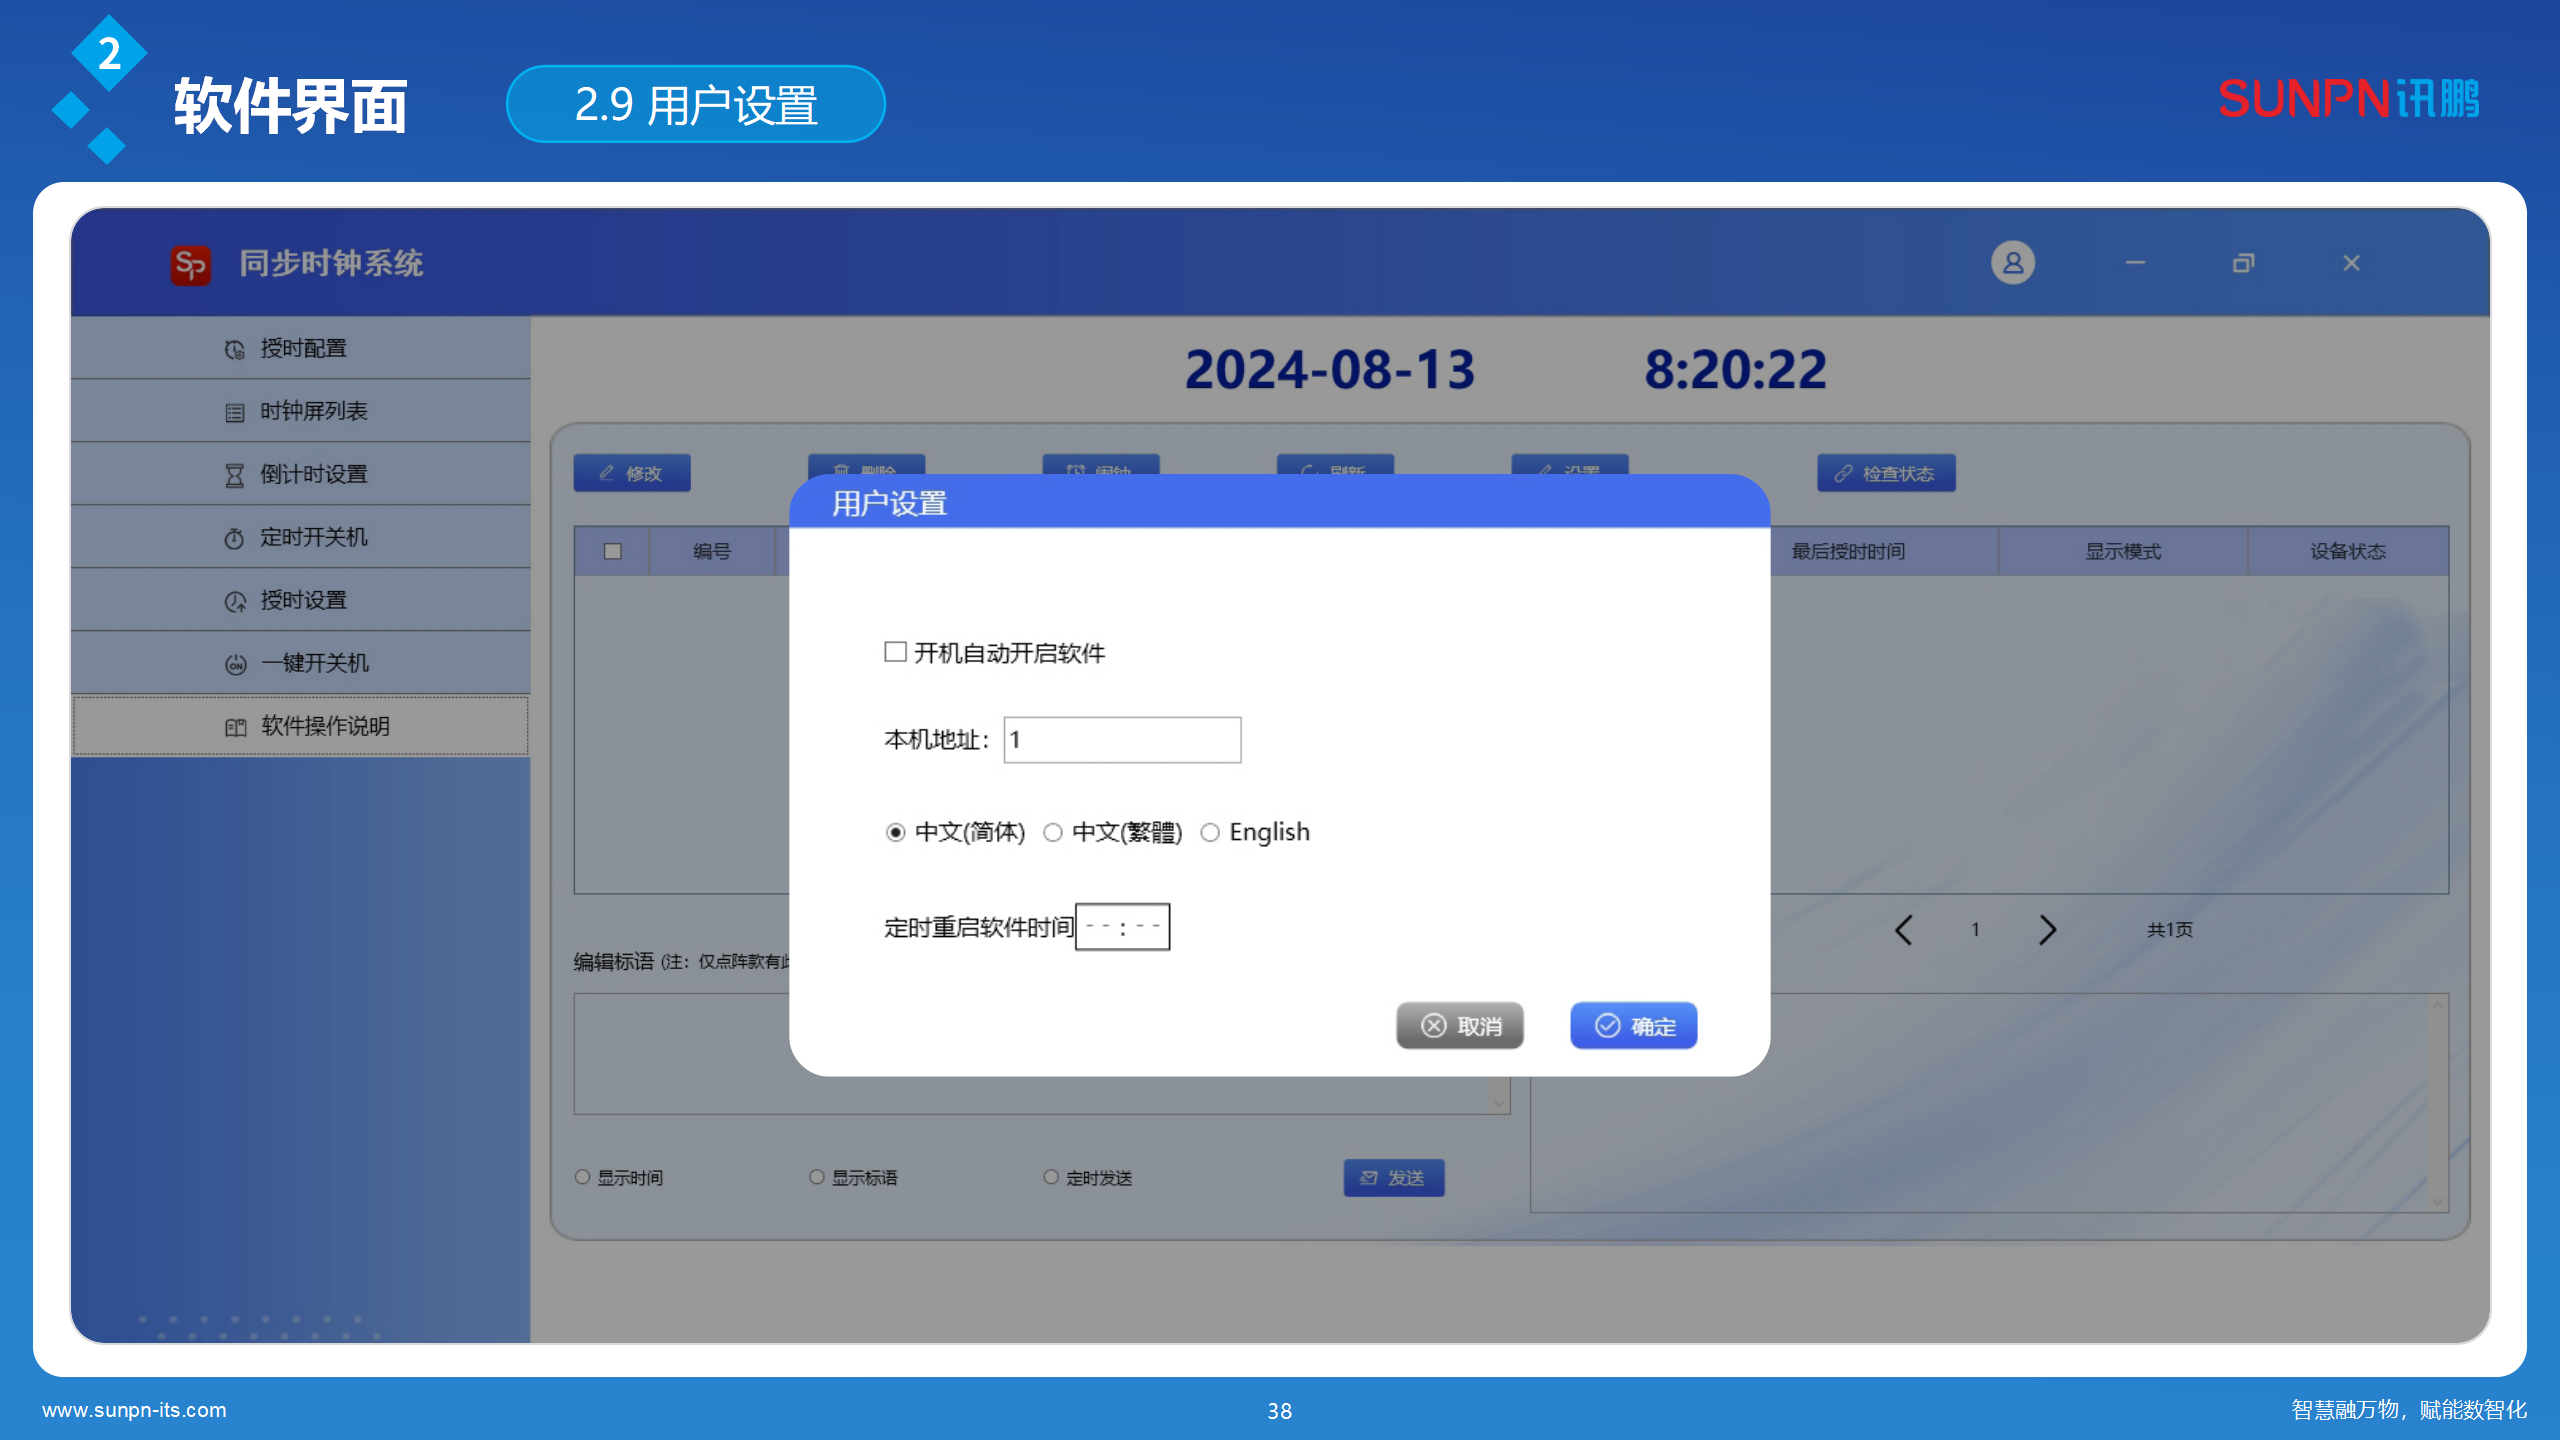Go to previous page with left chevron
Viewport: 2560px width, 1440px height.
coord(1903,930)
